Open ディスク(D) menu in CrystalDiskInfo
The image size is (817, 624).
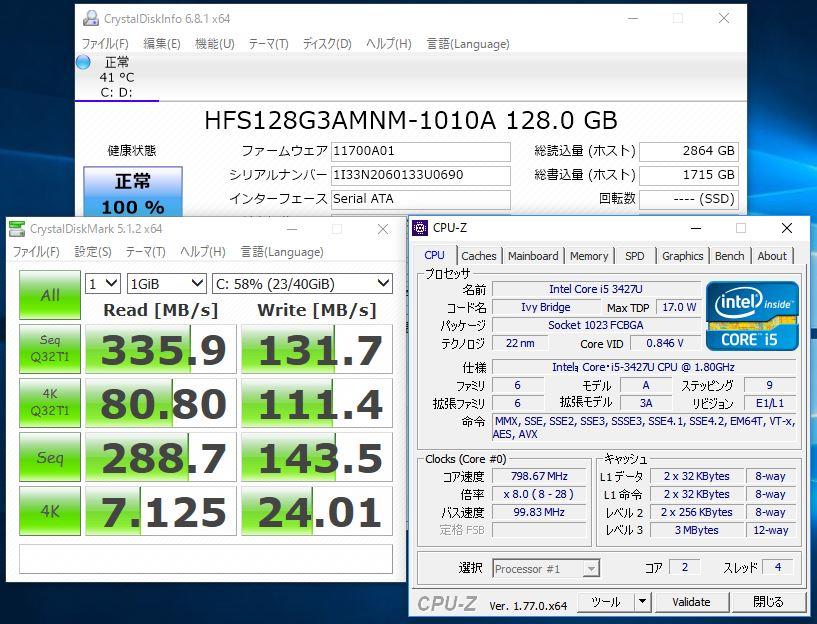(327, 44)
